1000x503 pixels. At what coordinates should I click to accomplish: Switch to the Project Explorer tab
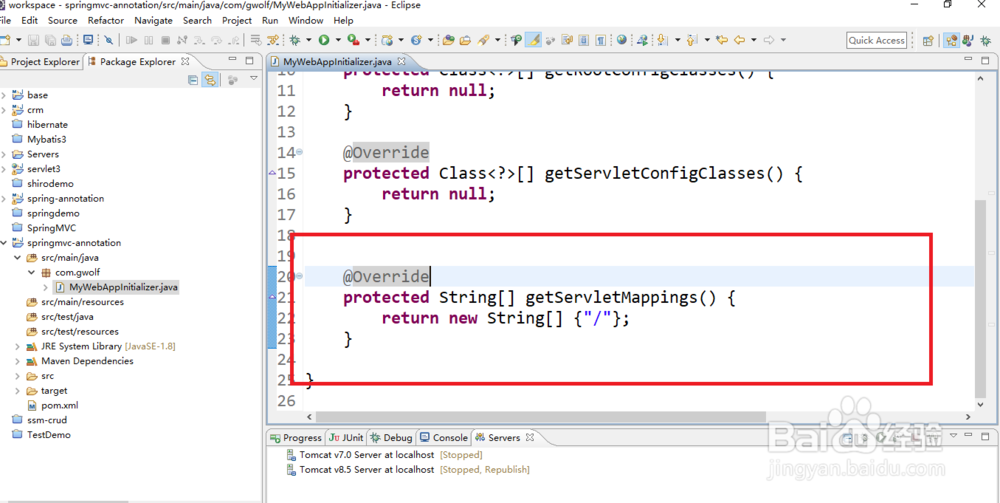coord(40,62)
